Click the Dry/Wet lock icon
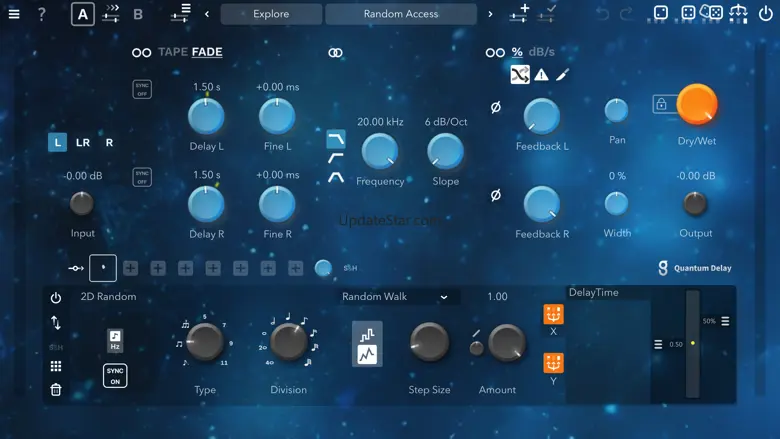Image resolution: width=780 pixels, height=439 pixels. tap(660, 104)
